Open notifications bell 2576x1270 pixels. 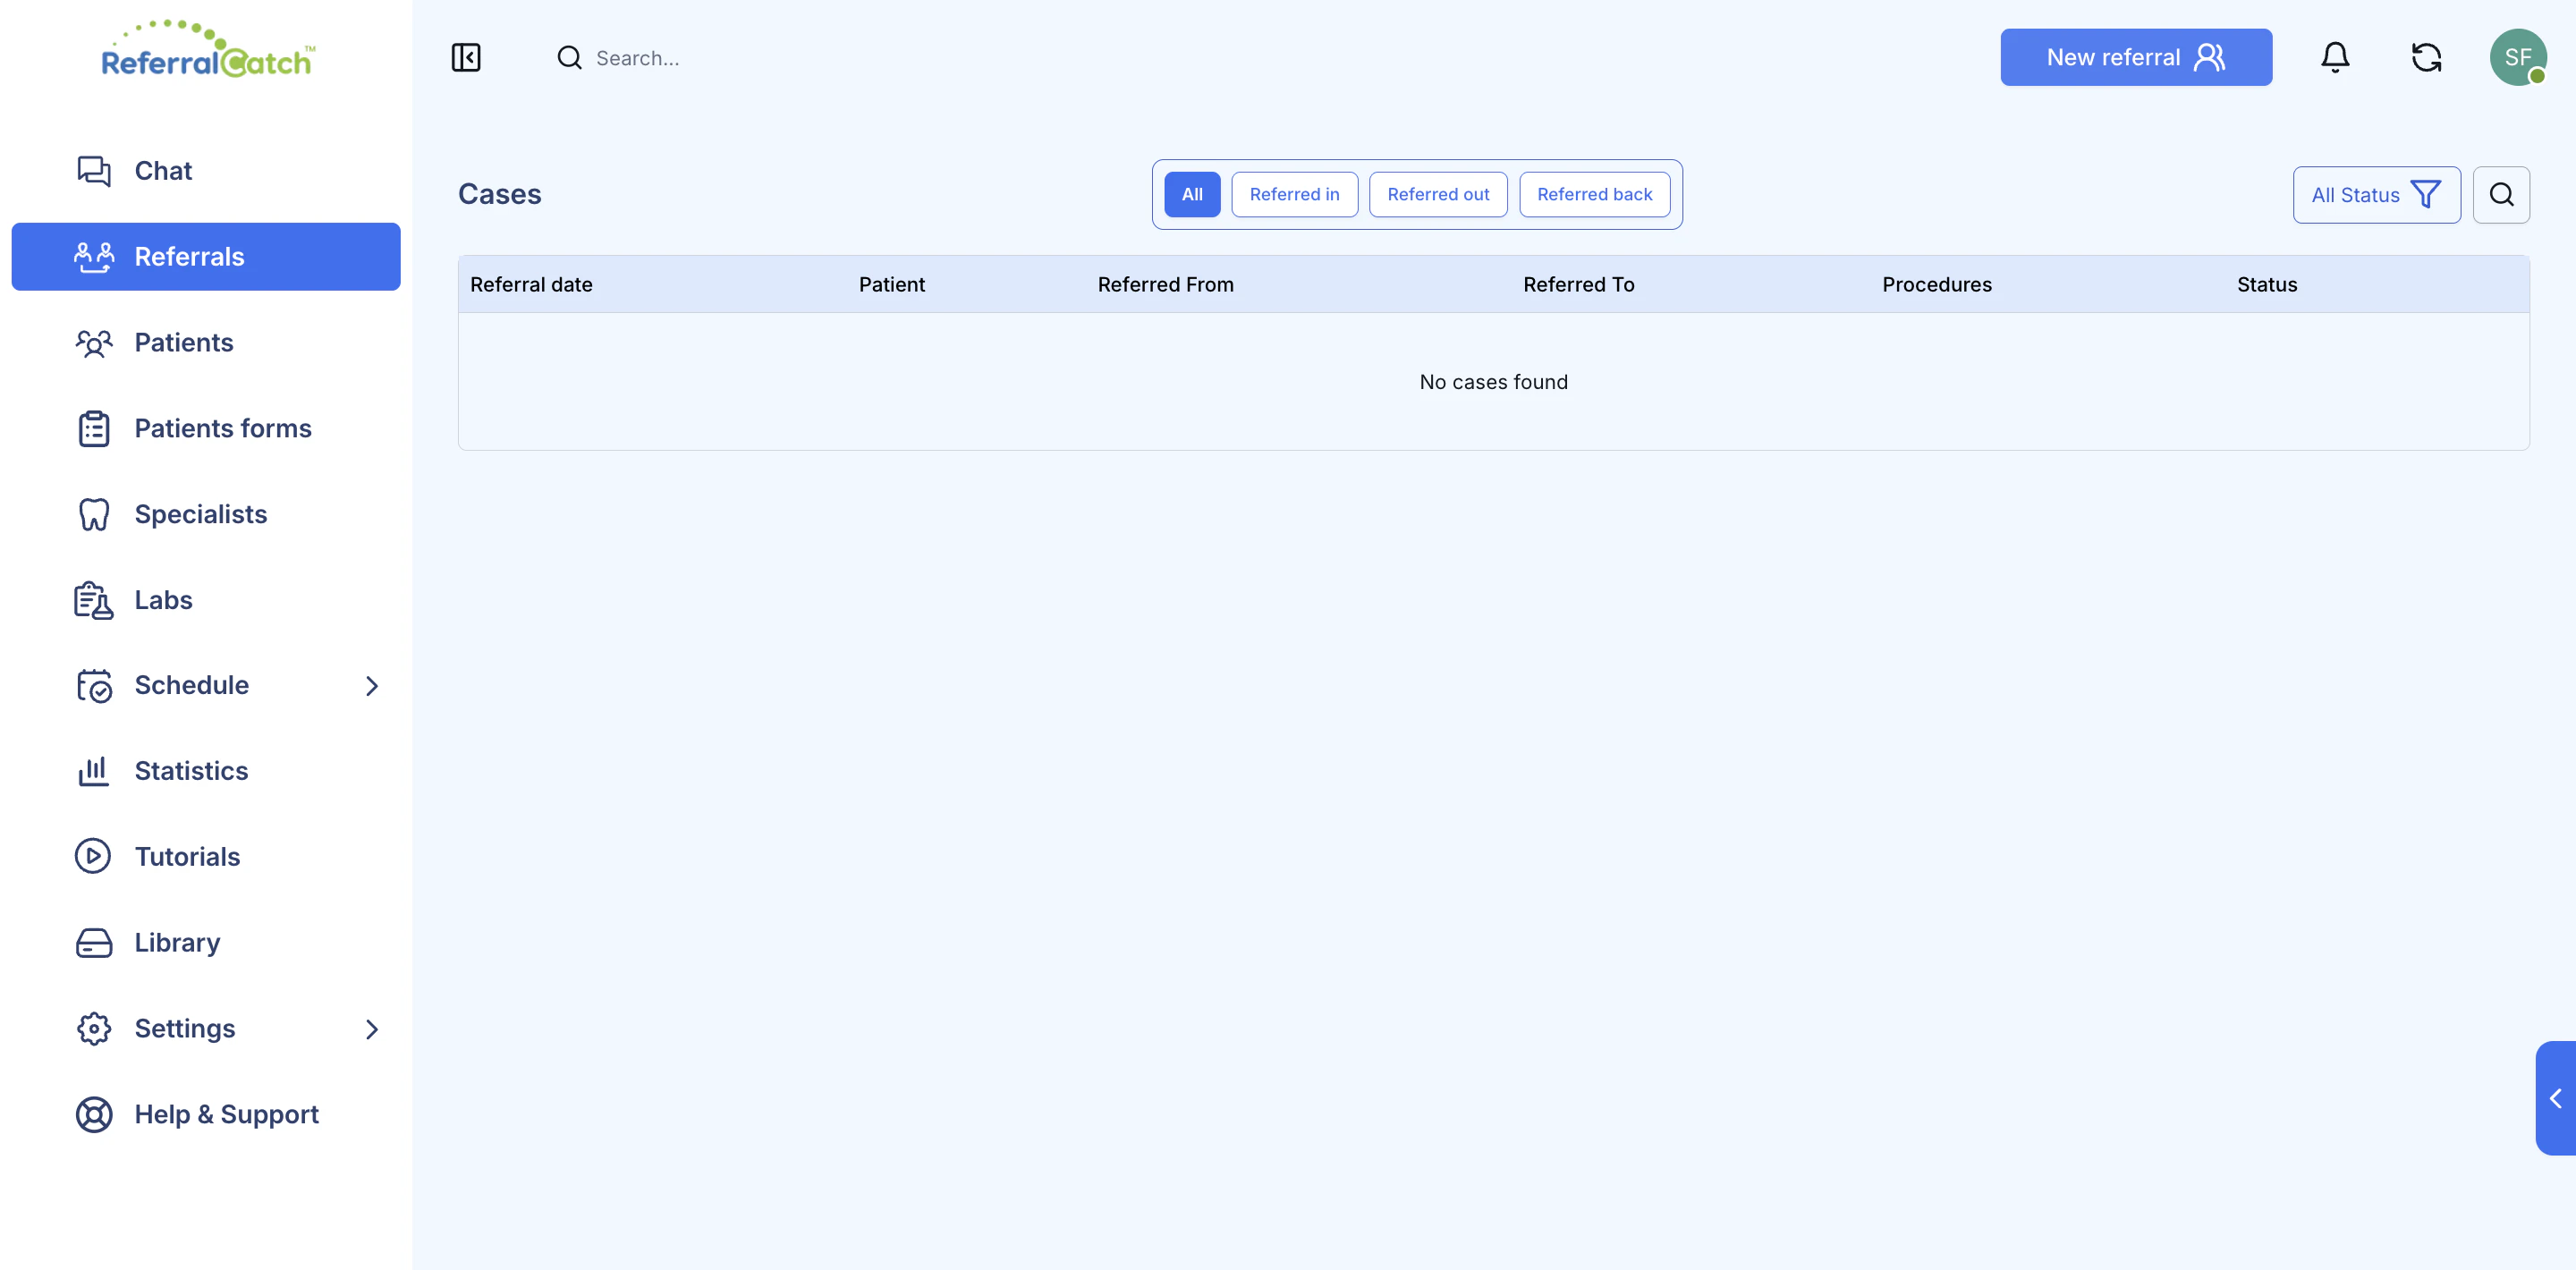[x=2335, y=58]
